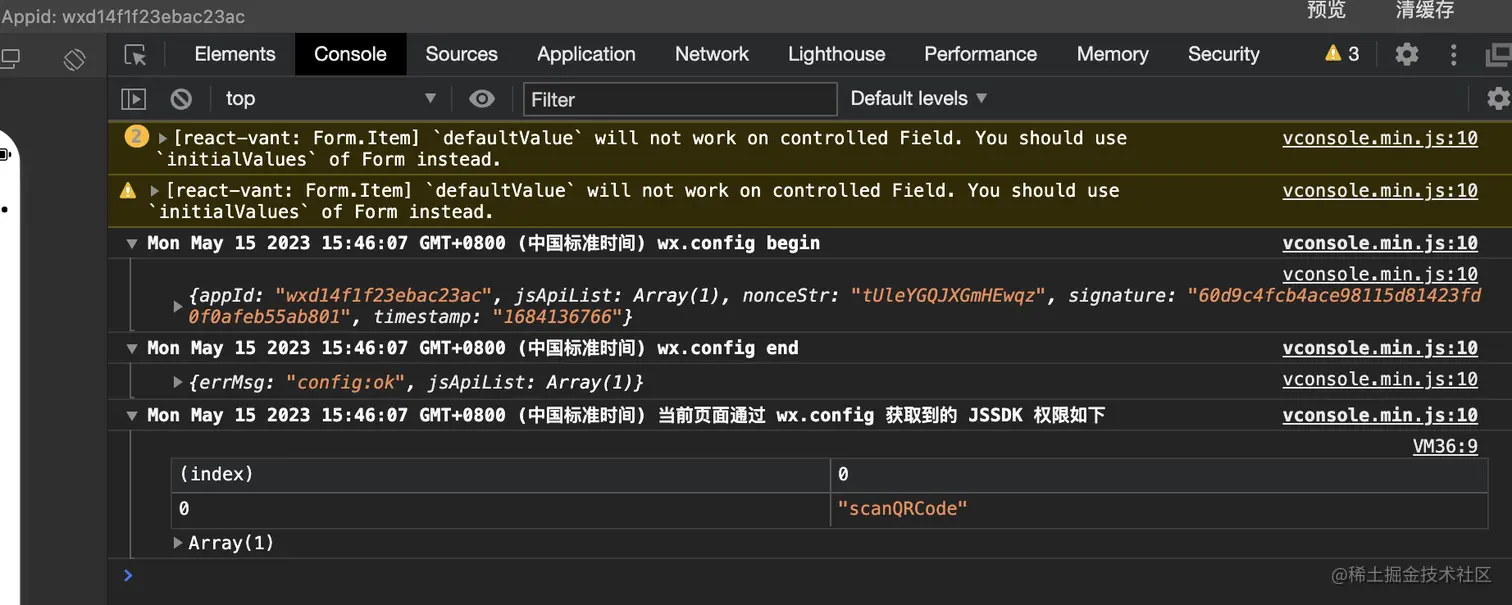Image resolution: width=1512 pixels, height=605 pixels.
Task: Click the screencast display icon on the left
Action: pos(12,58)
